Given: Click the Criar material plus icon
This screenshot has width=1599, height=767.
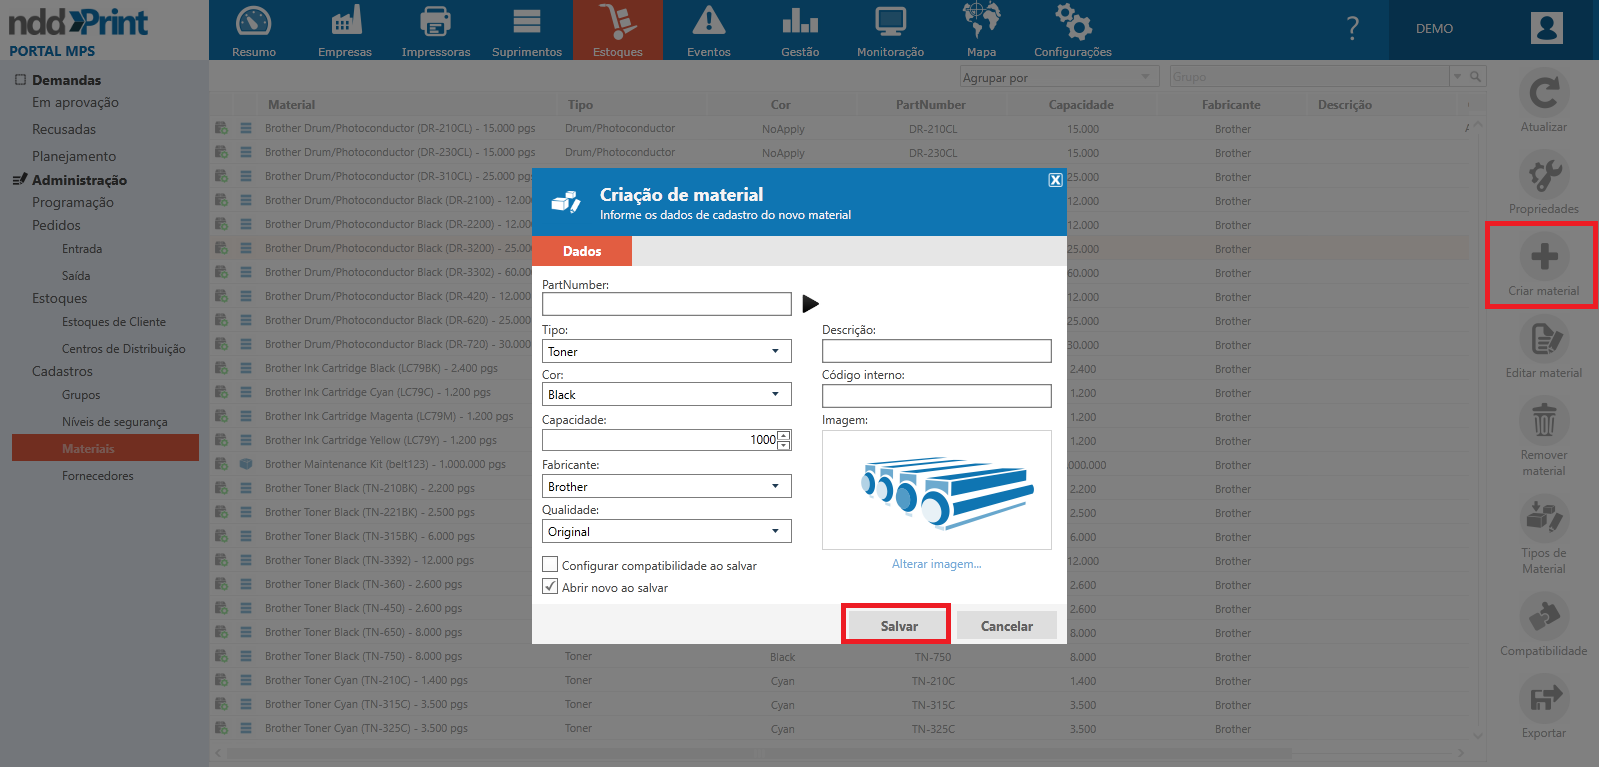Looking at the screenshot, I should coord(1543,257).
